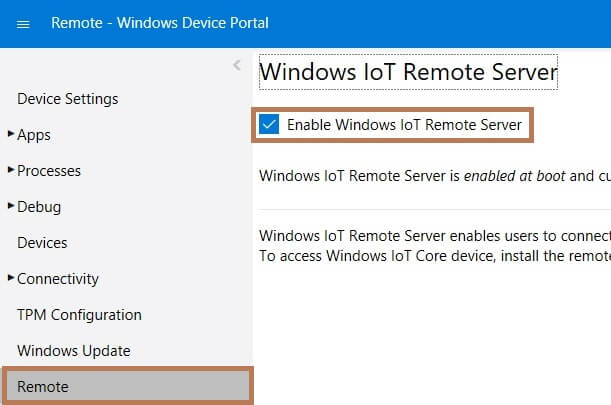This screenshot has width=611, height=405.
Task: Open the hamburger navigation menu
Action: point(24,23)
